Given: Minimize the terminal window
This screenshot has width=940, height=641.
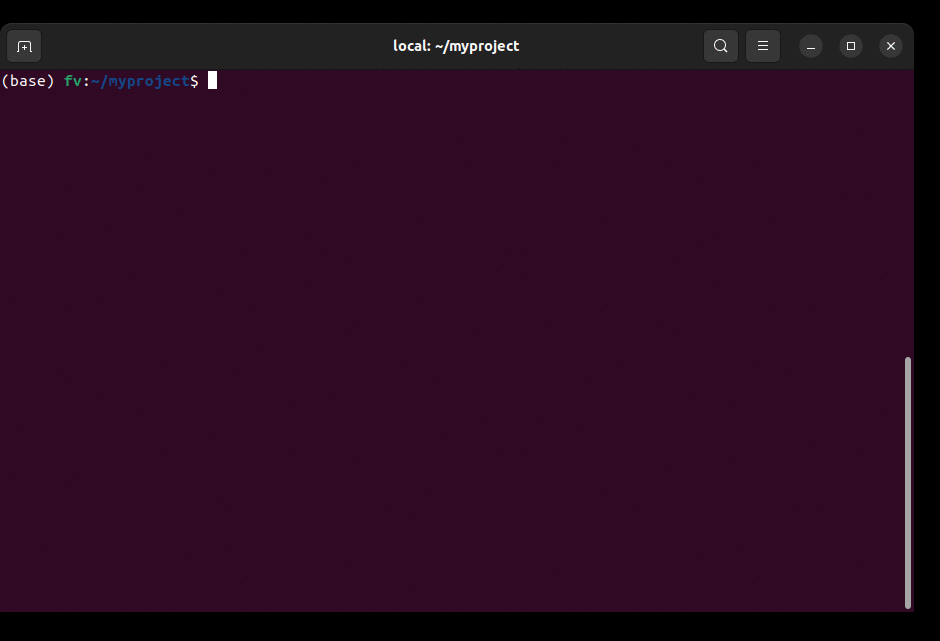Looking at the screenshot, I should [809, 45].
